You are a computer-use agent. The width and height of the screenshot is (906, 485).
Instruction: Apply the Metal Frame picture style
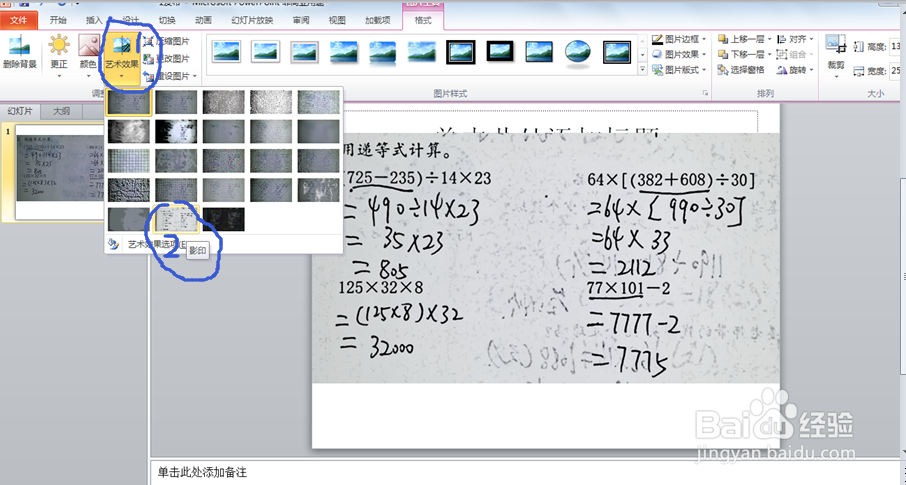tap(305, 52)
